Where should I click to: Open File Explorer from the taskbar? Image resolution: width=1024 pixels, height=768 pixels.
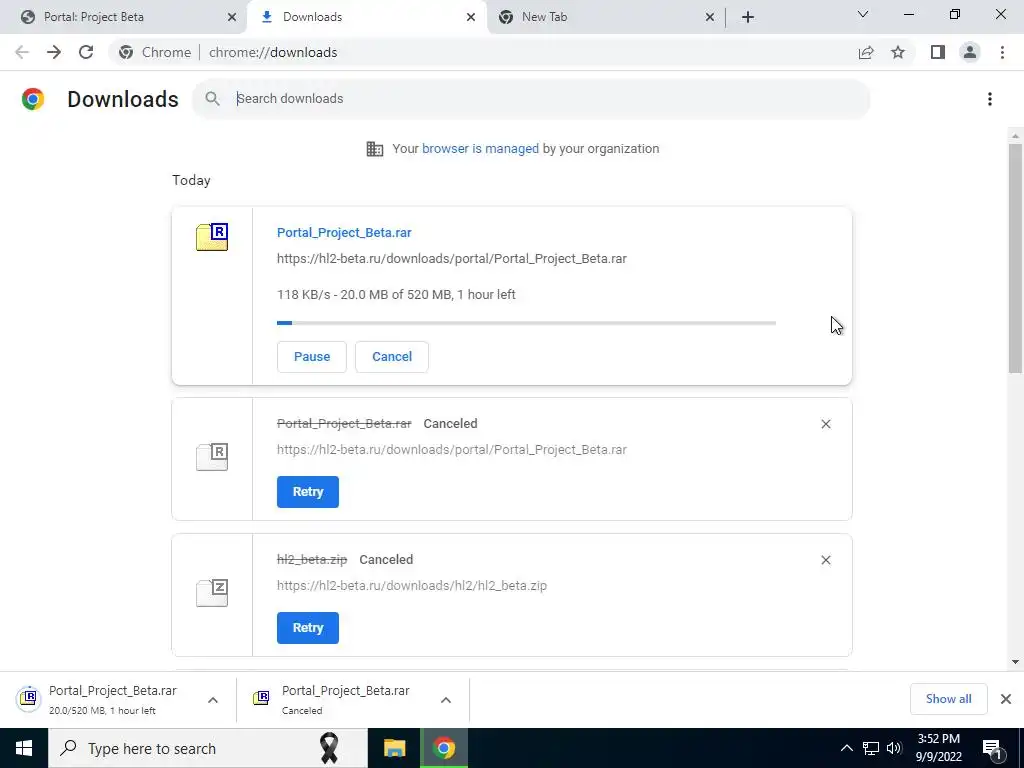coord(394,748)
